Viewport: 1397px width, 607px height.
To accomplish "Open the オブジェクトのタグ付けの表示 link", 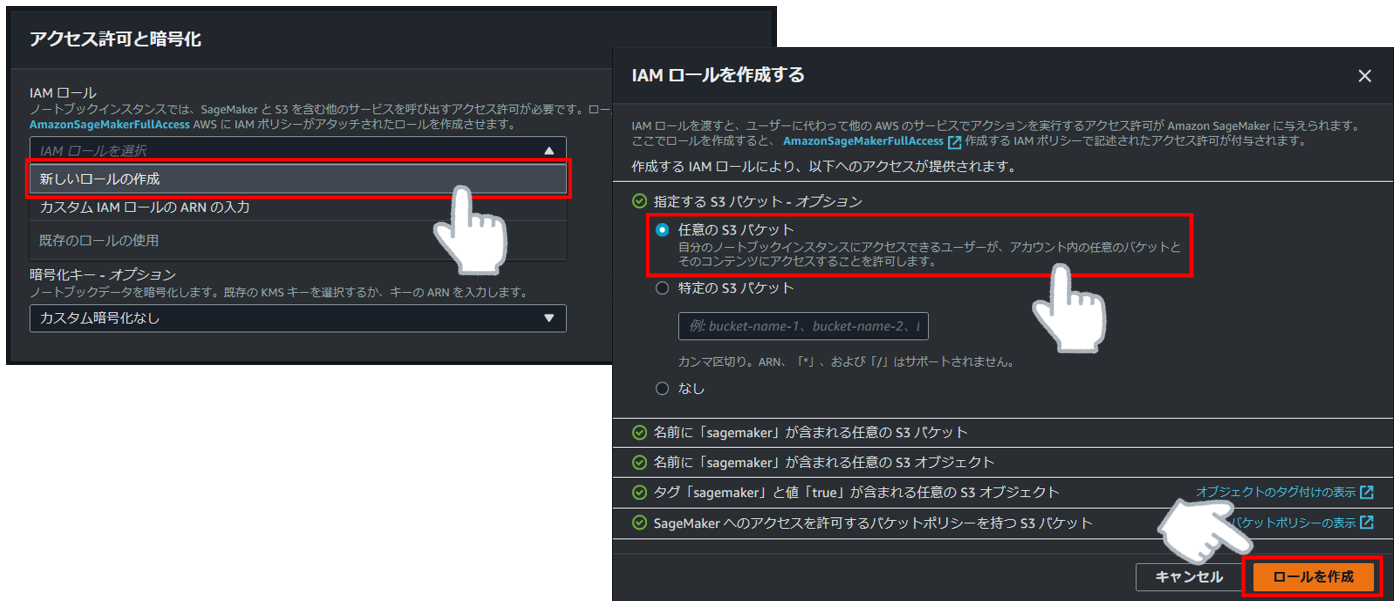I will point(1280,491).
